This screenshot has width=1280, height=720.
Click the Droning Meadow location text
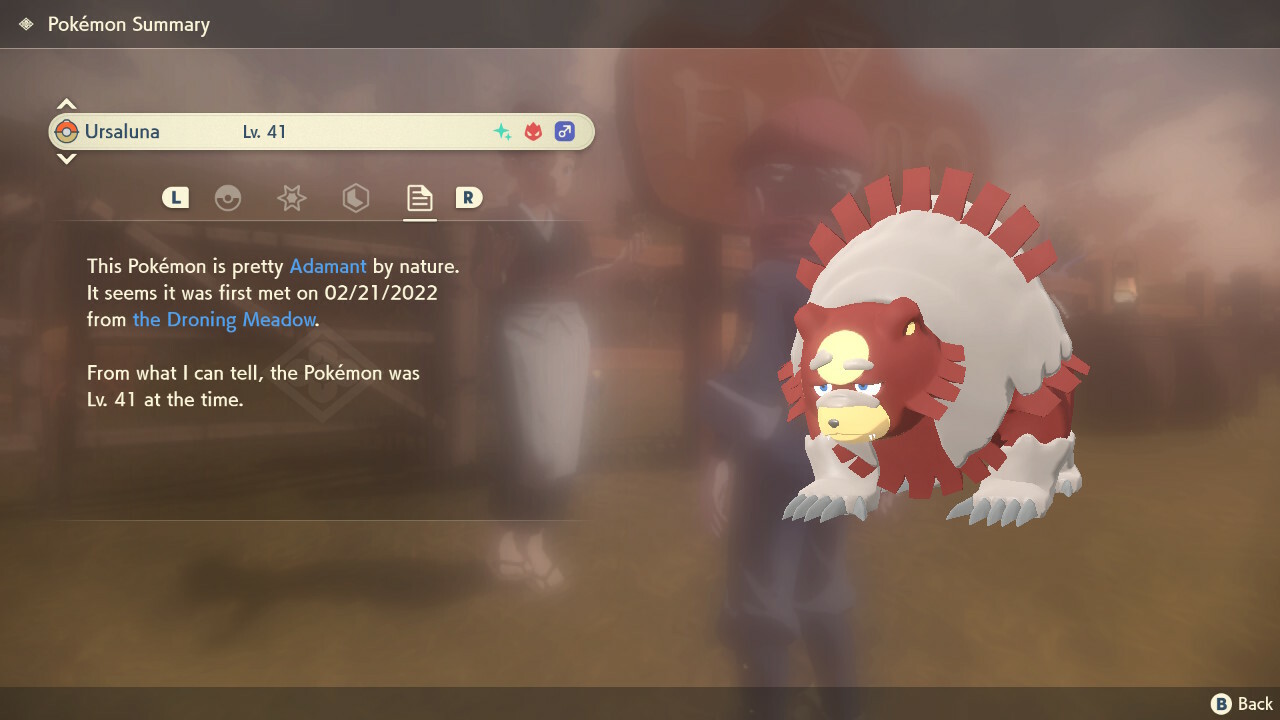(224, 320)
